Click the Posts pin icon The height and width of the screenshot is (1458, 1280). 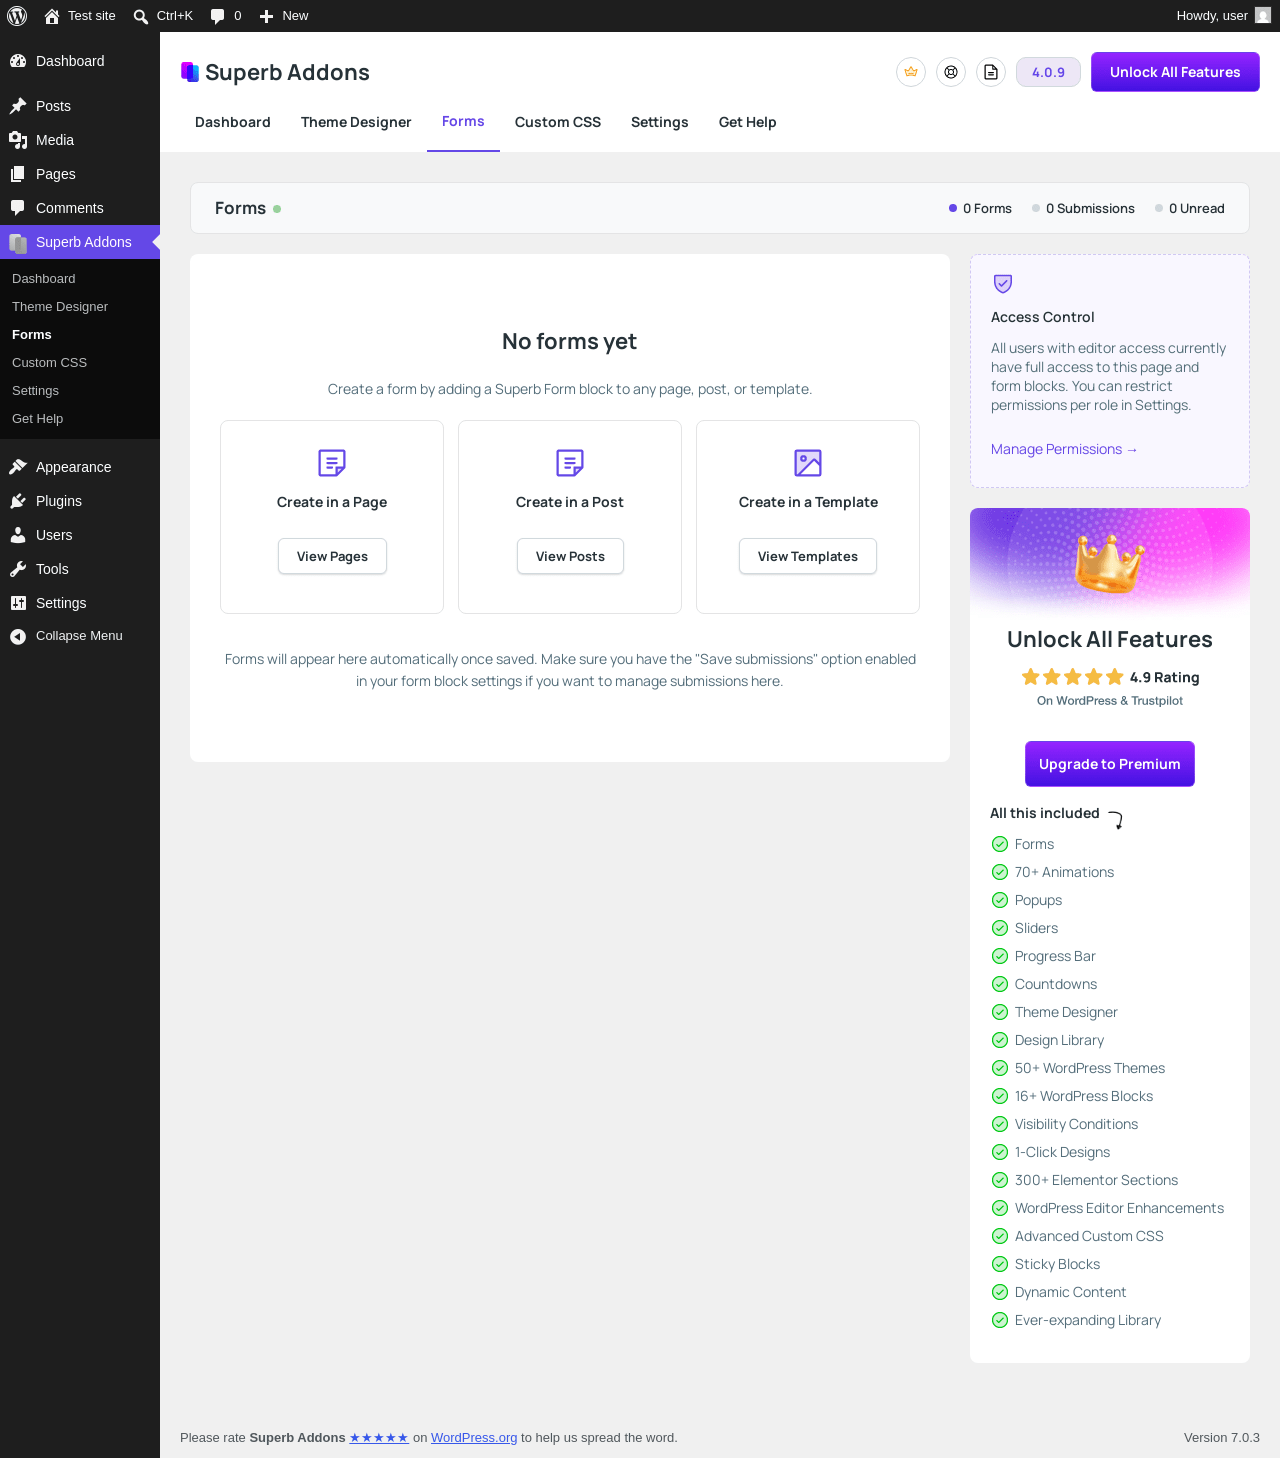18,106
